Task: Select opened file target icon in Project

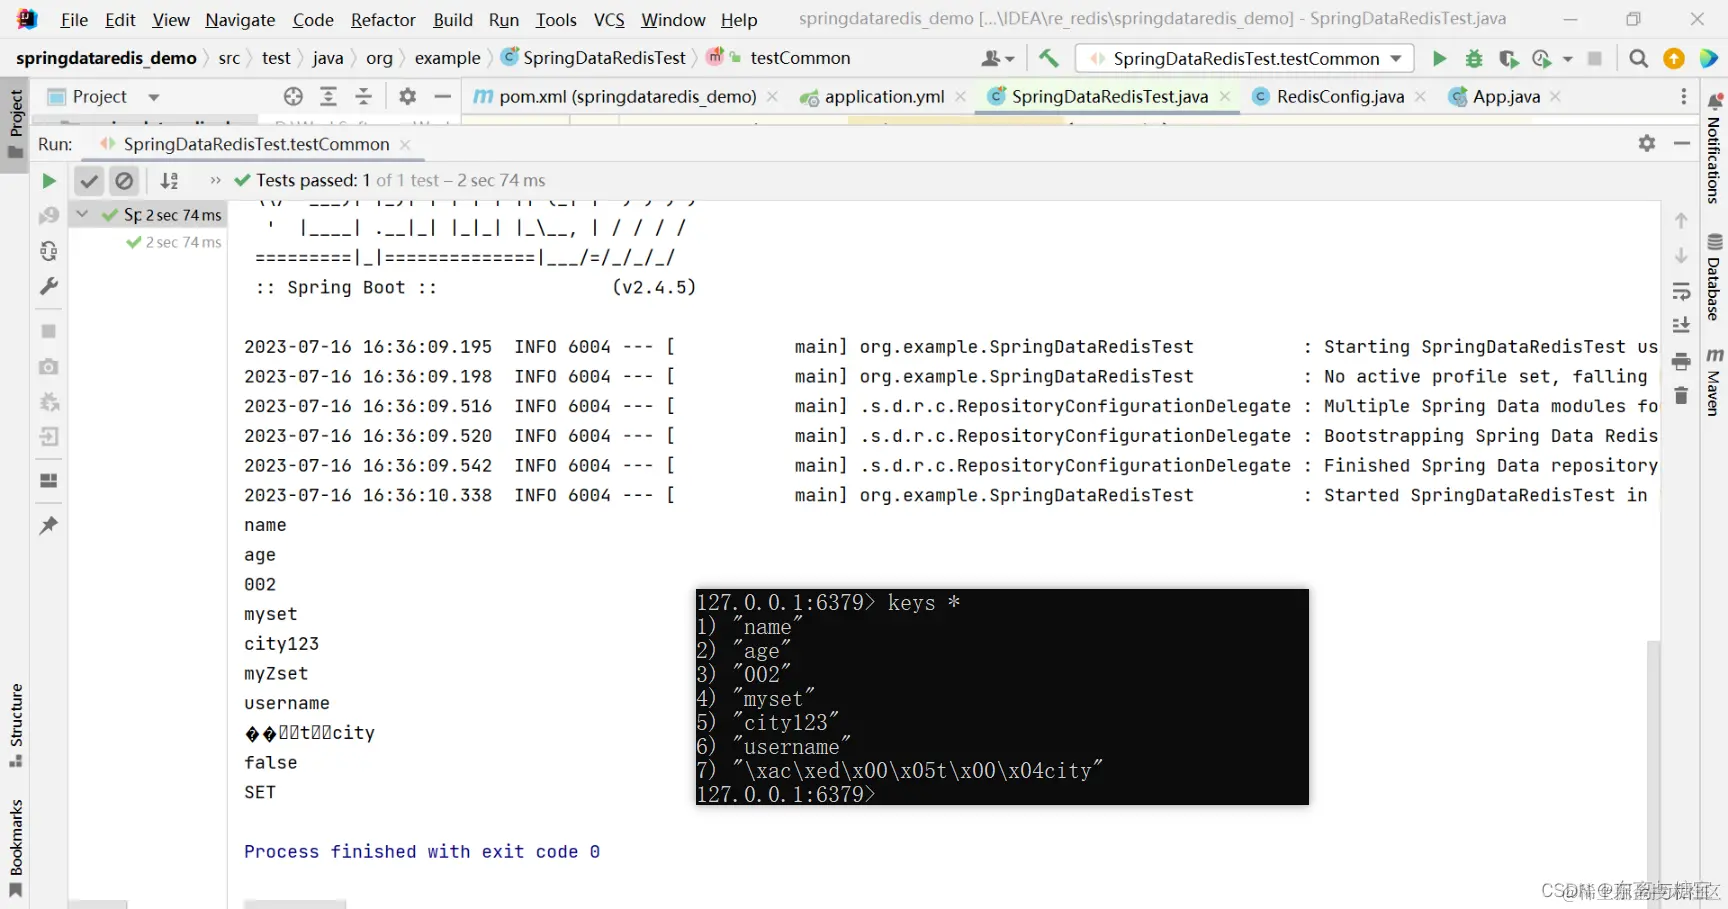Action: (293, 96)
